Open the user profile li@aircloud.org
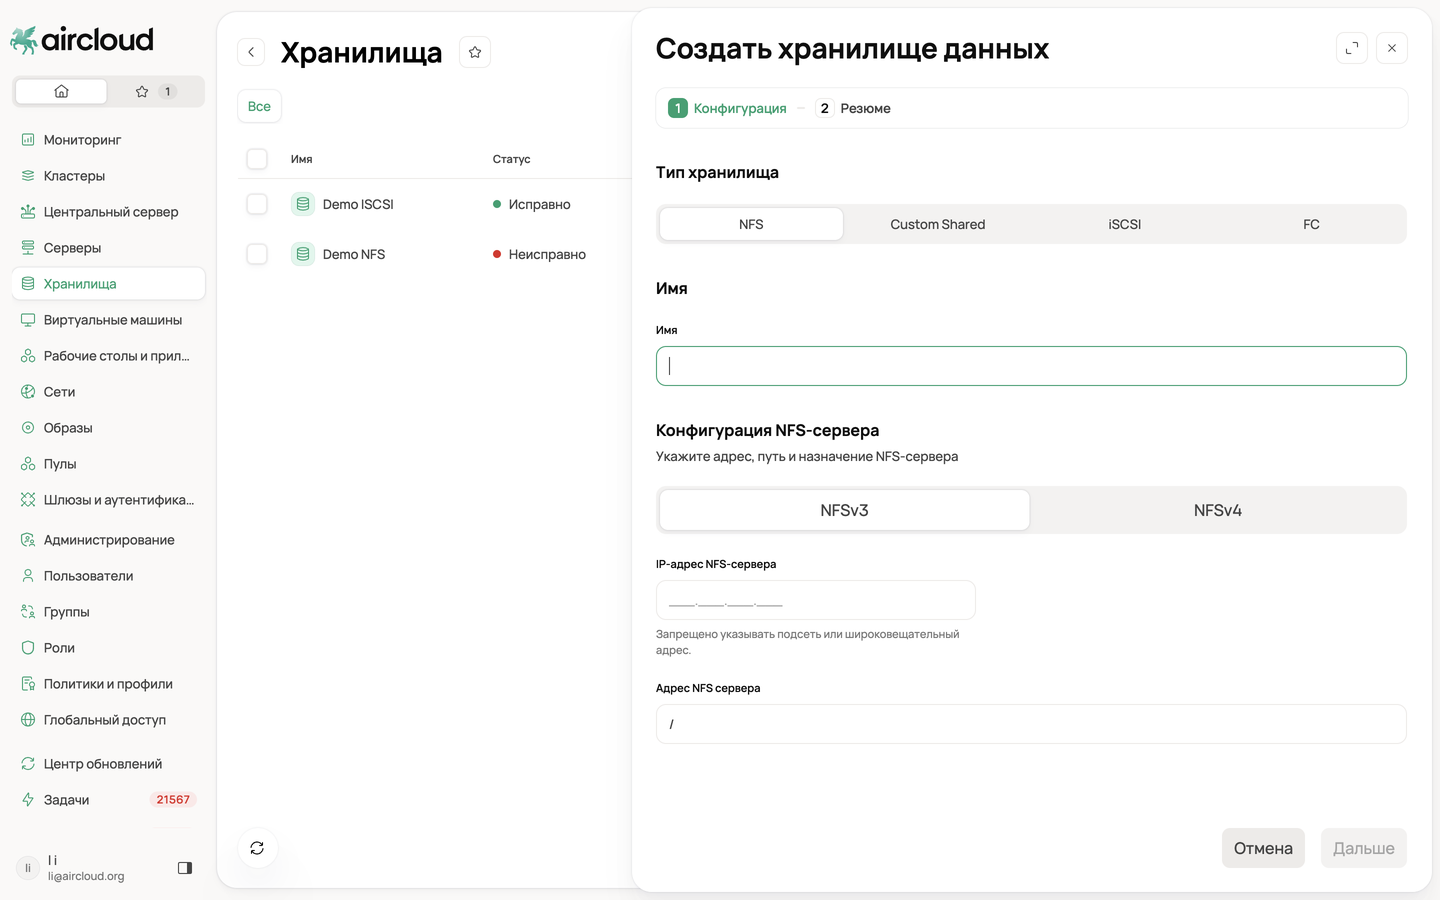Screen dimensions: 1440x900 (70, 868)
